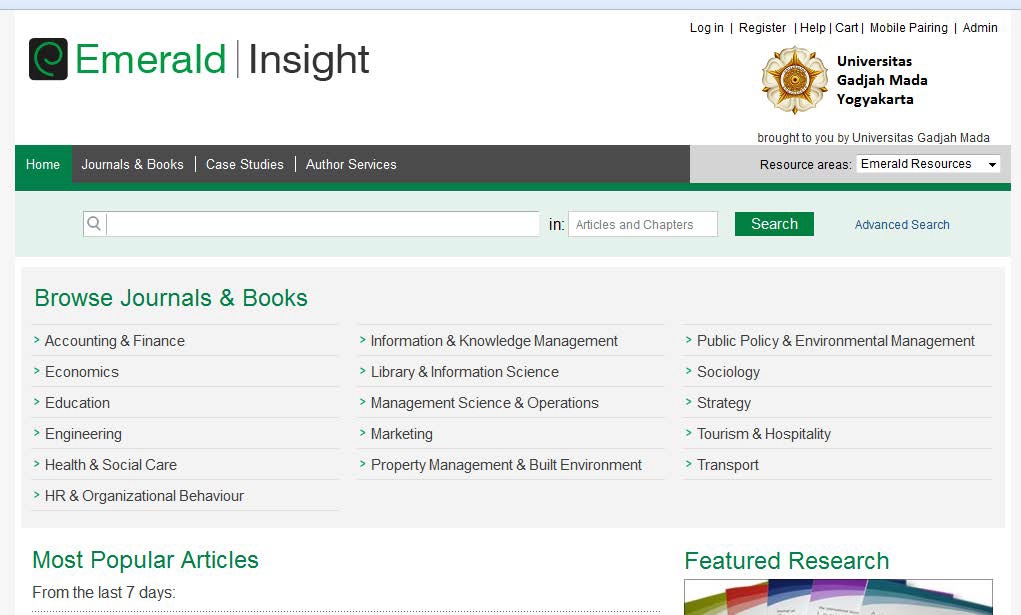This screenshot has width=1021, height=615.
Task: Click the Universitas Gadjah Mada emblem
Action: [x=794, y=80]
